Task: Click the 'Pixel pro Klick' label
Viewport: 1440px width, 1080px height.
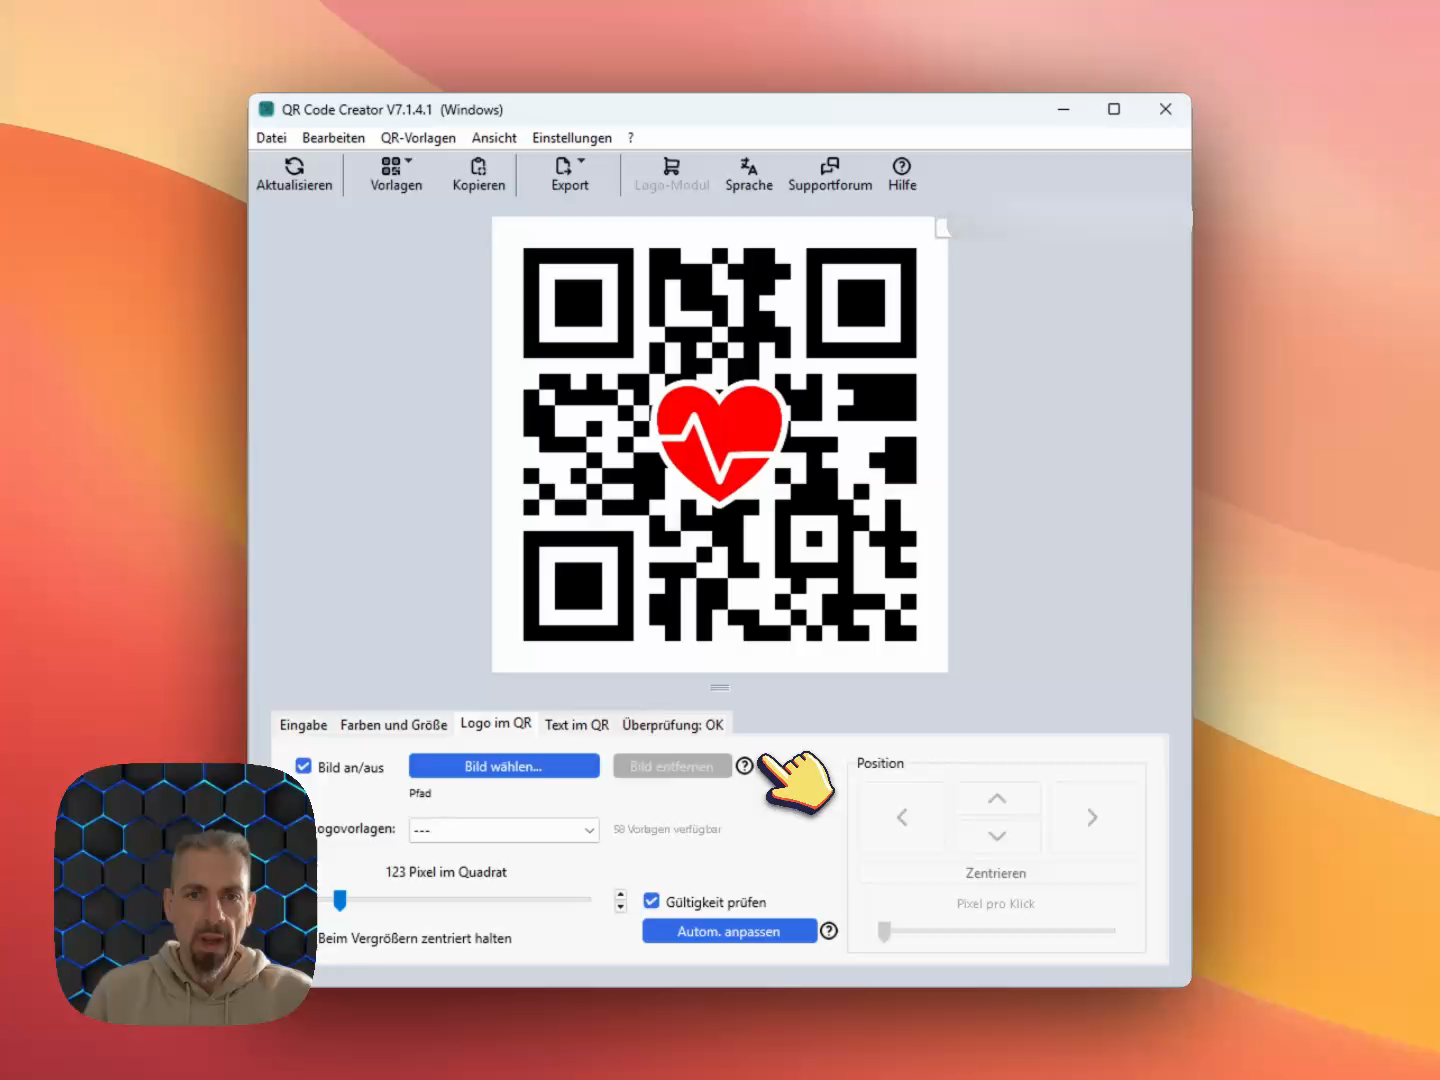Action: coord(996,903)
